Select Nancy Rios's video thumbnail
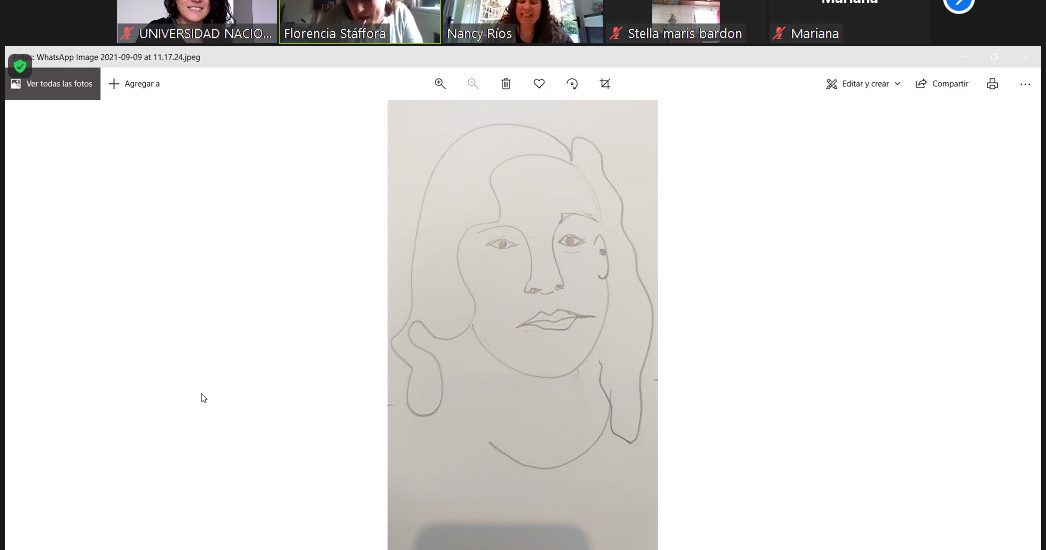Viewport: 1046px width, 550px height. [x=523, y=20]
